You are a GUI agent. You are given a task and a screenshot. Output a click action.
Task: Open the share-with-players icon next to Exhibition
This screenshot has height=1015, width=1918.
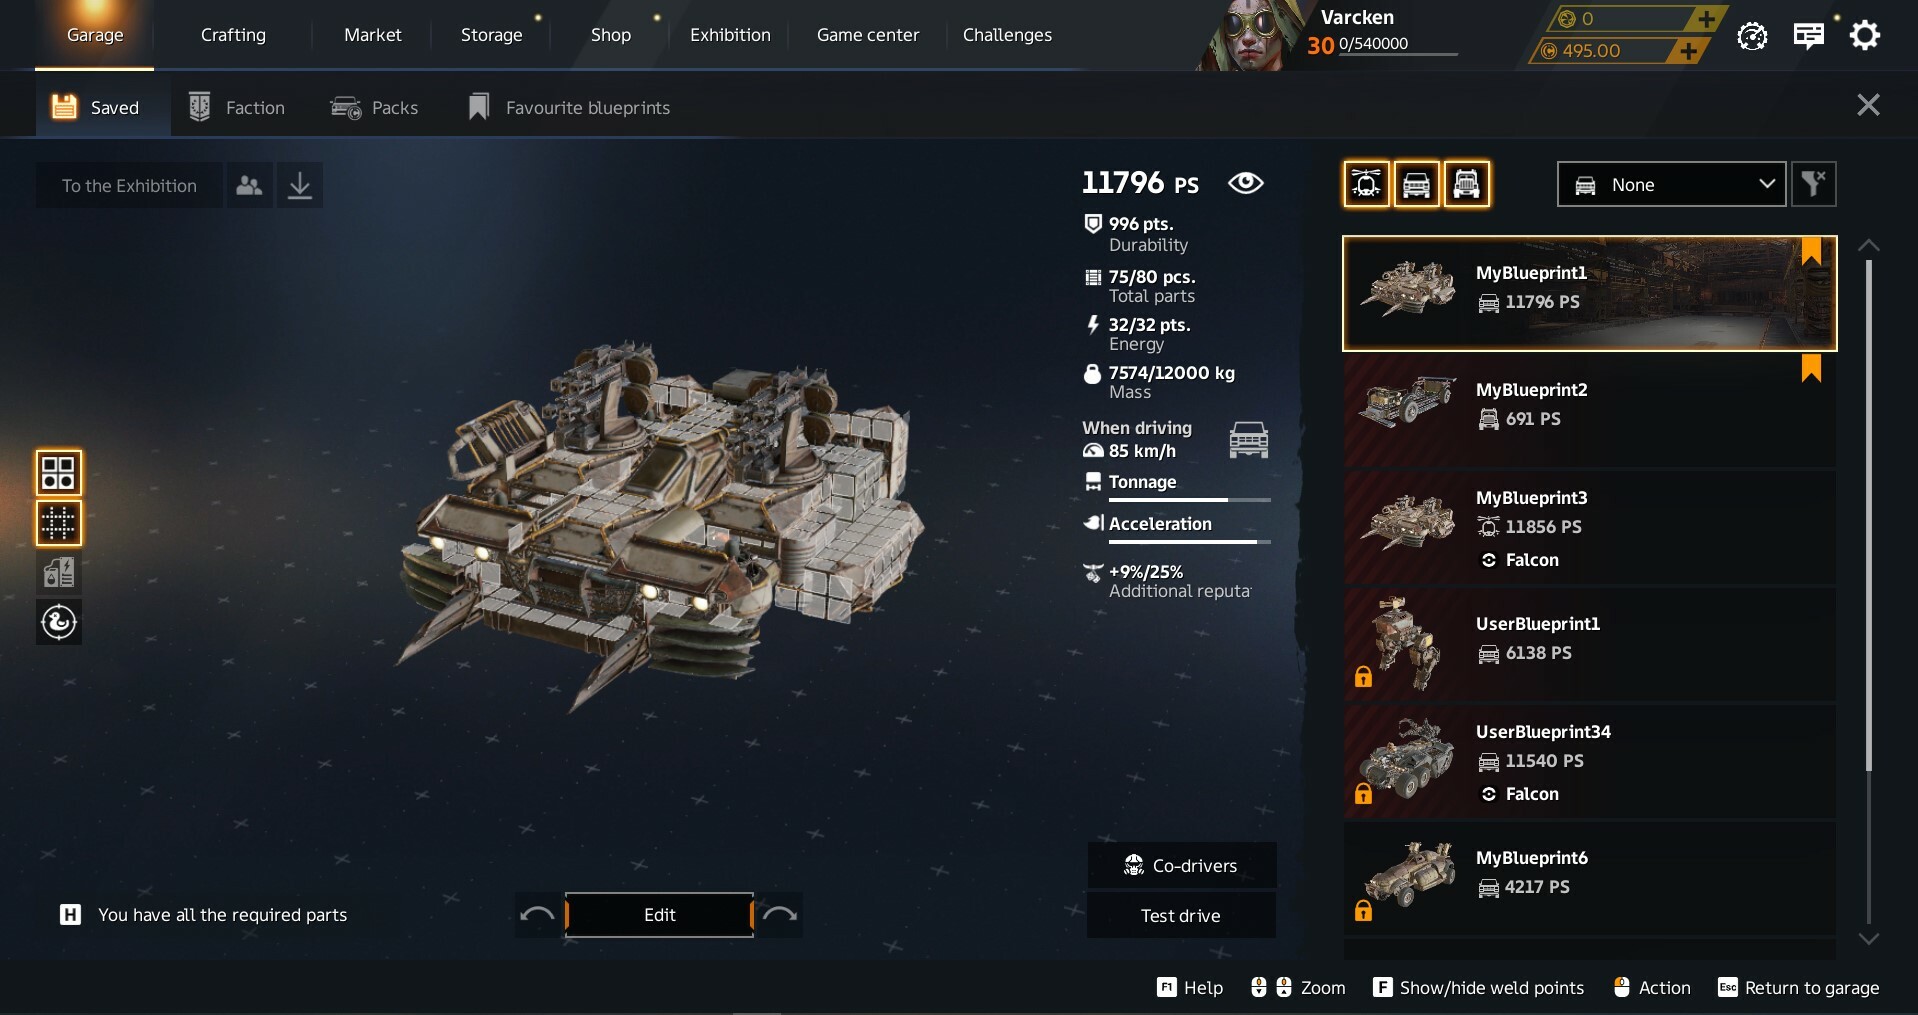[x=249, y=185]
